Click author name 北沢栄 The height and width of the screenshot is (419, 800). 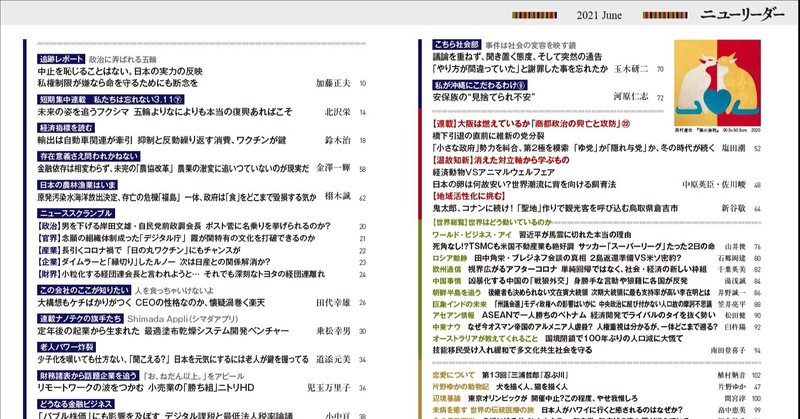(337, 112)
